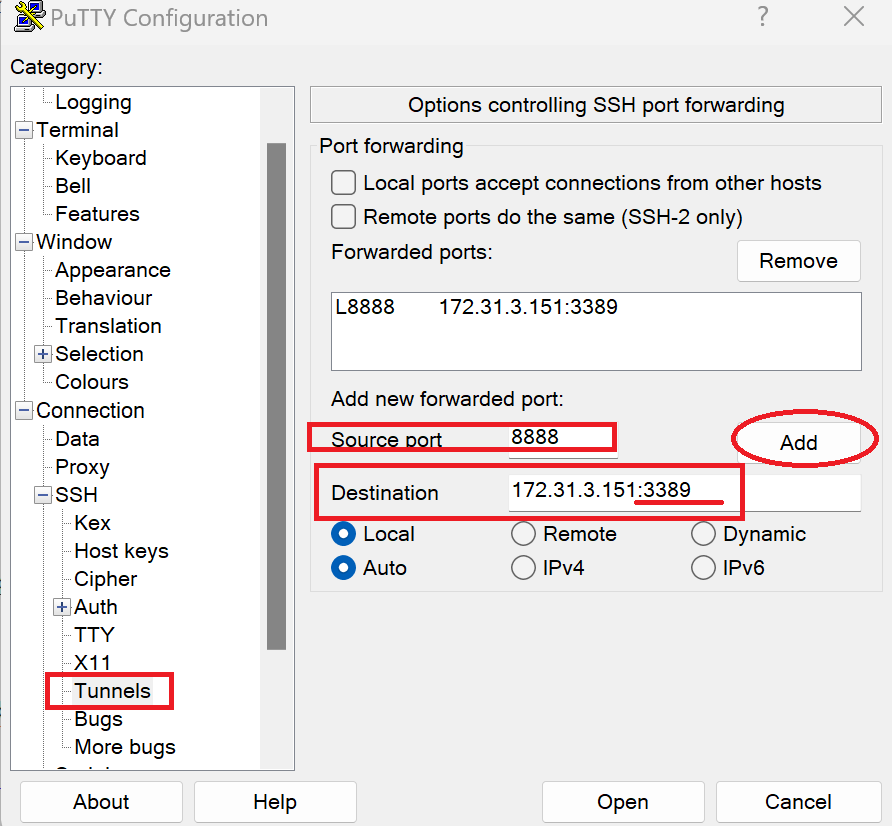Screen dimensions: 892x826
Task: Open the Bell settings category
Action: tap(73, 186)
